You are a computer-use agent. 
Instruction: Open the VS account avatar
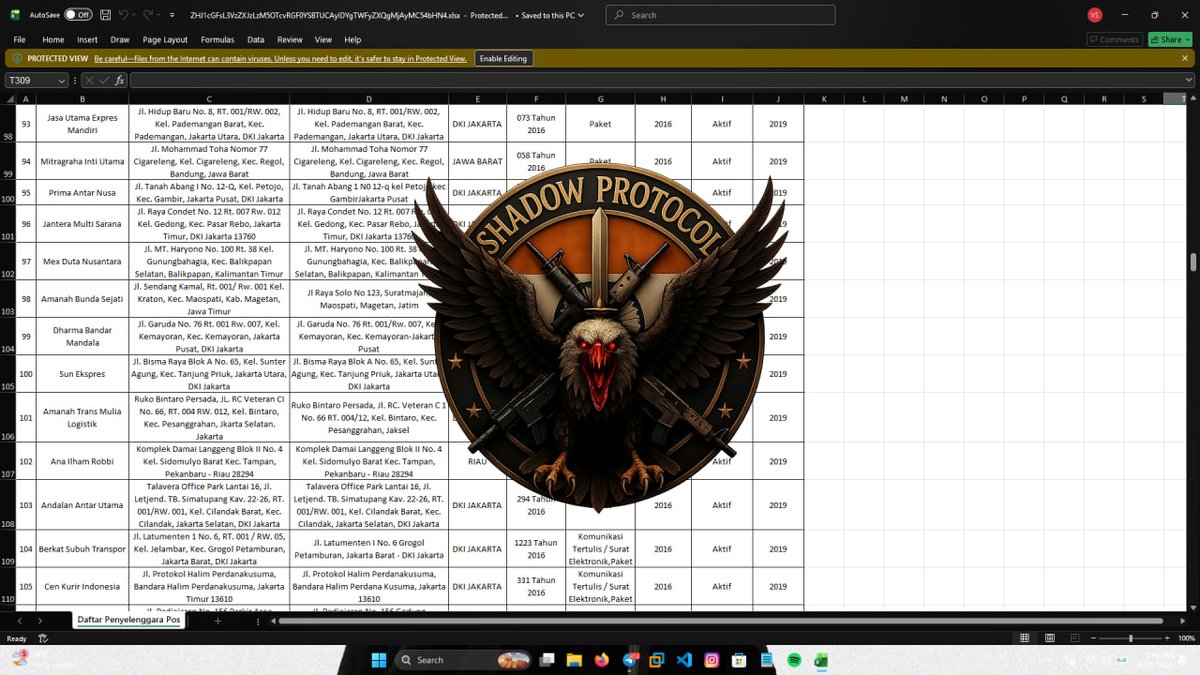(1094, 15)
